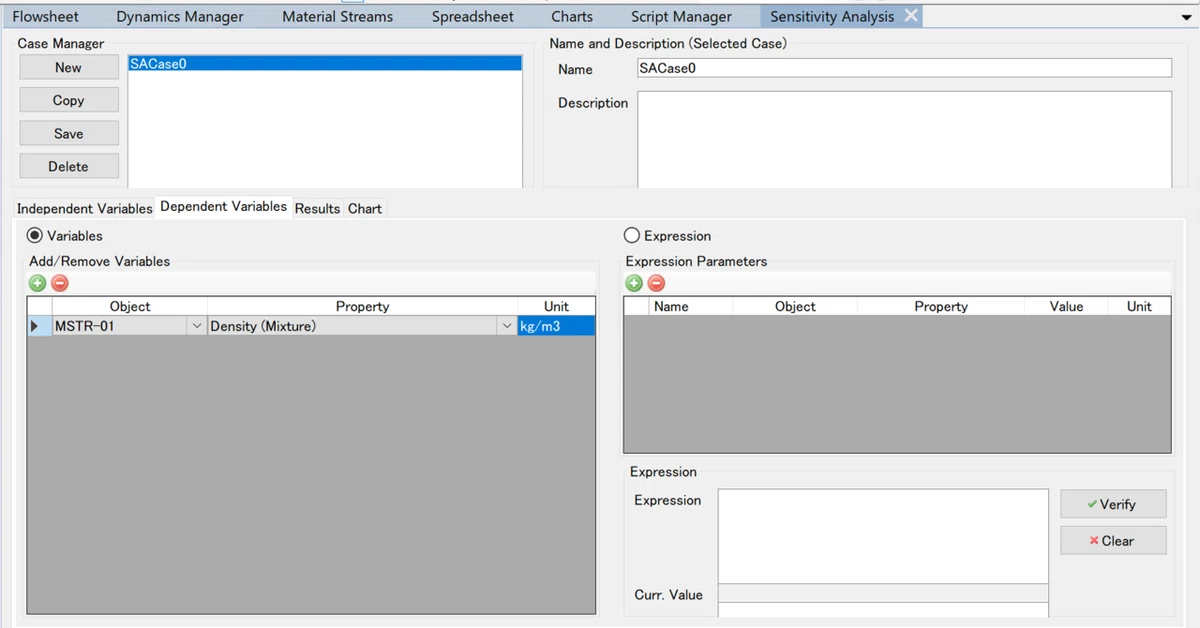Screen dimensions: 1200x628
Task: Click the Curr. Value field
Action: (x=883, y=593)
